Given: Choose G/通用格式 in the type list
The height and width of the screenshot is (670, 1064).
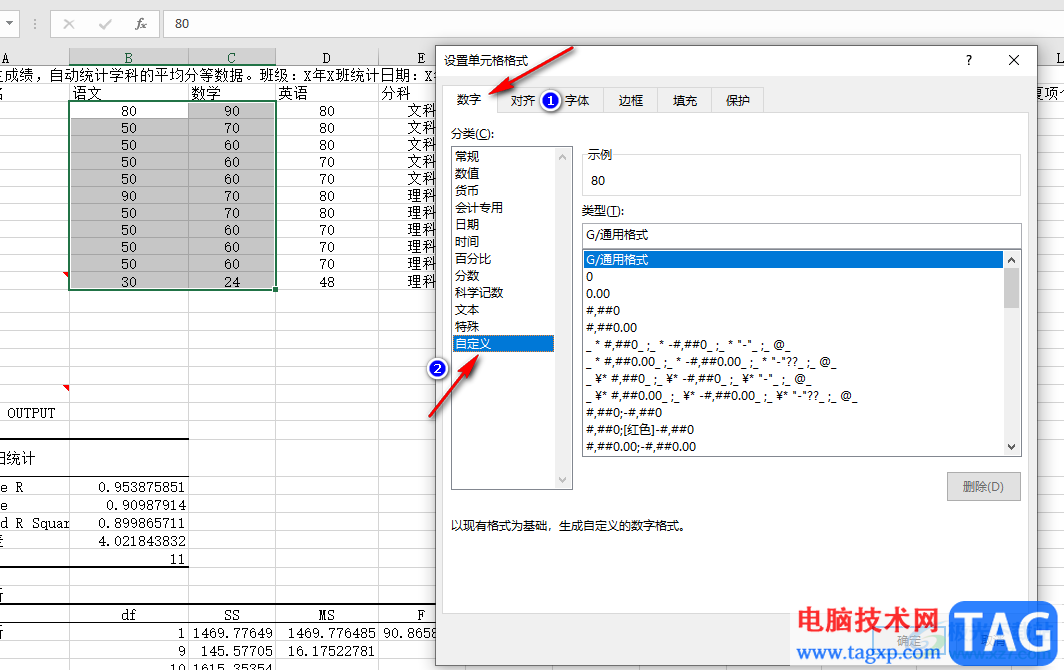Looking at the screenshot, I should pyautogui.click(x=793, y=259).
